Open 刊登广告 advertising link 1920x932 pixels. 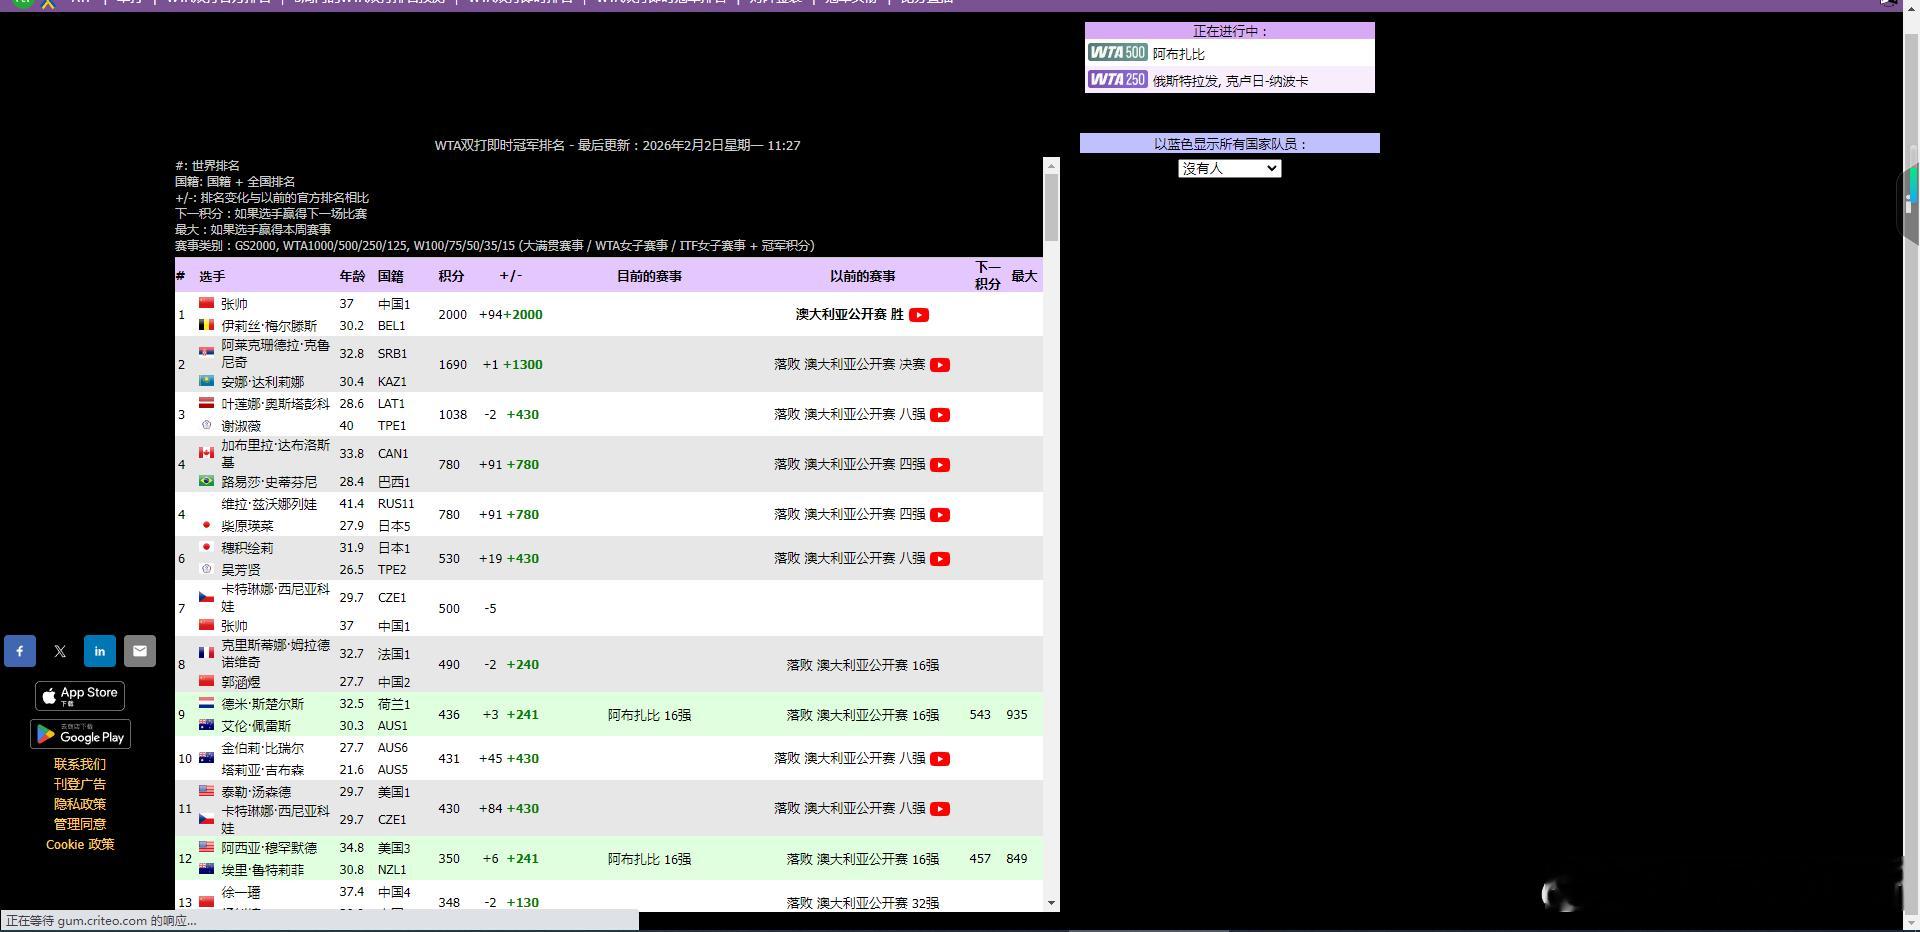click(80, 784)
